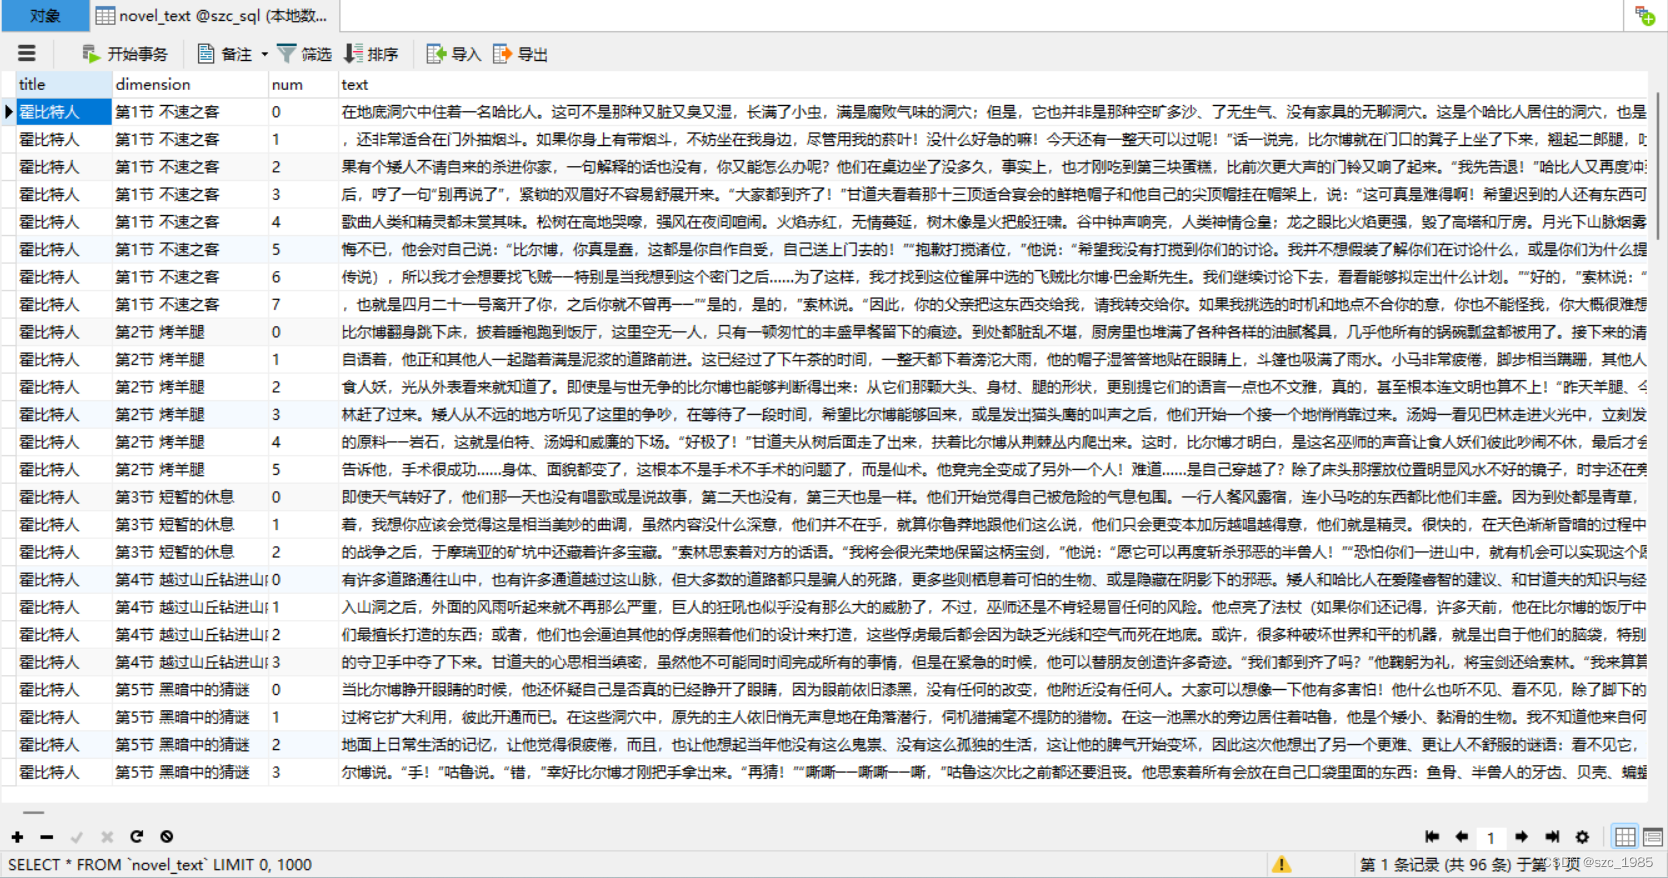The image size is (1668, 878).
Task: Click the text cell starting 当比尔博睁开眼睛的时候
Action: [993, 689]
